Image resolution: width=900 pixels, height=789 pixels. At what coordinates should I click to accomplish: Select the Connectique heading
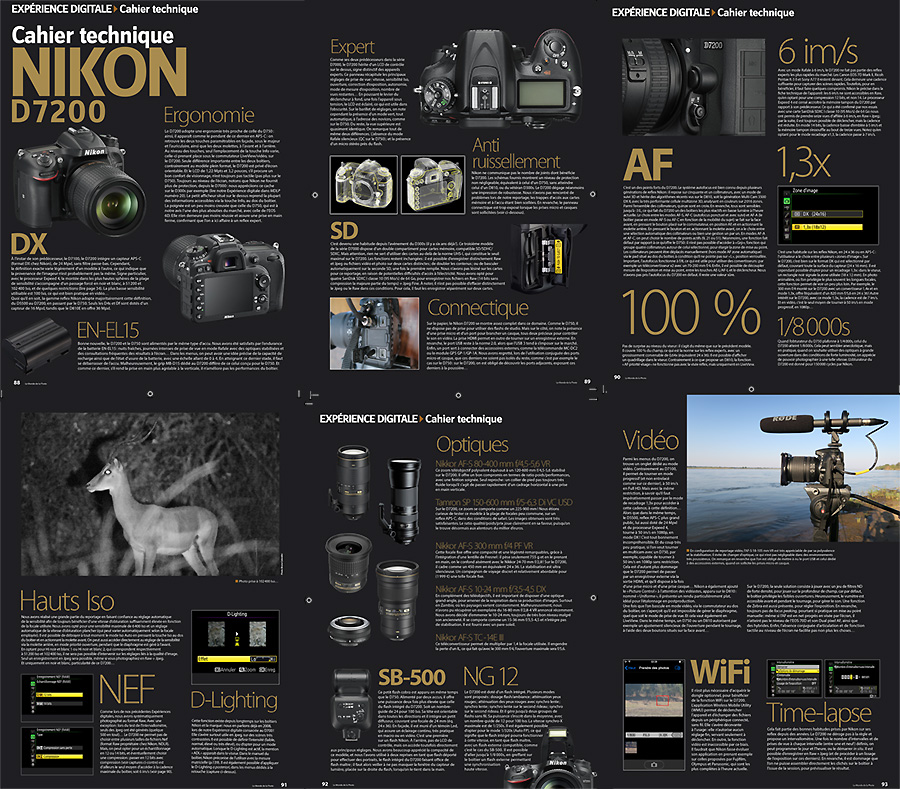click(x=478, y=308)
